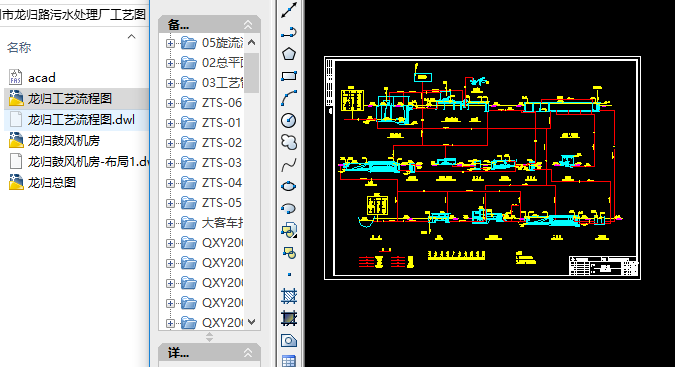Sort files by the 名称 column header
The width and height of the screenshot is (675, 367).
pyautogui.click(x=19, y=47)
